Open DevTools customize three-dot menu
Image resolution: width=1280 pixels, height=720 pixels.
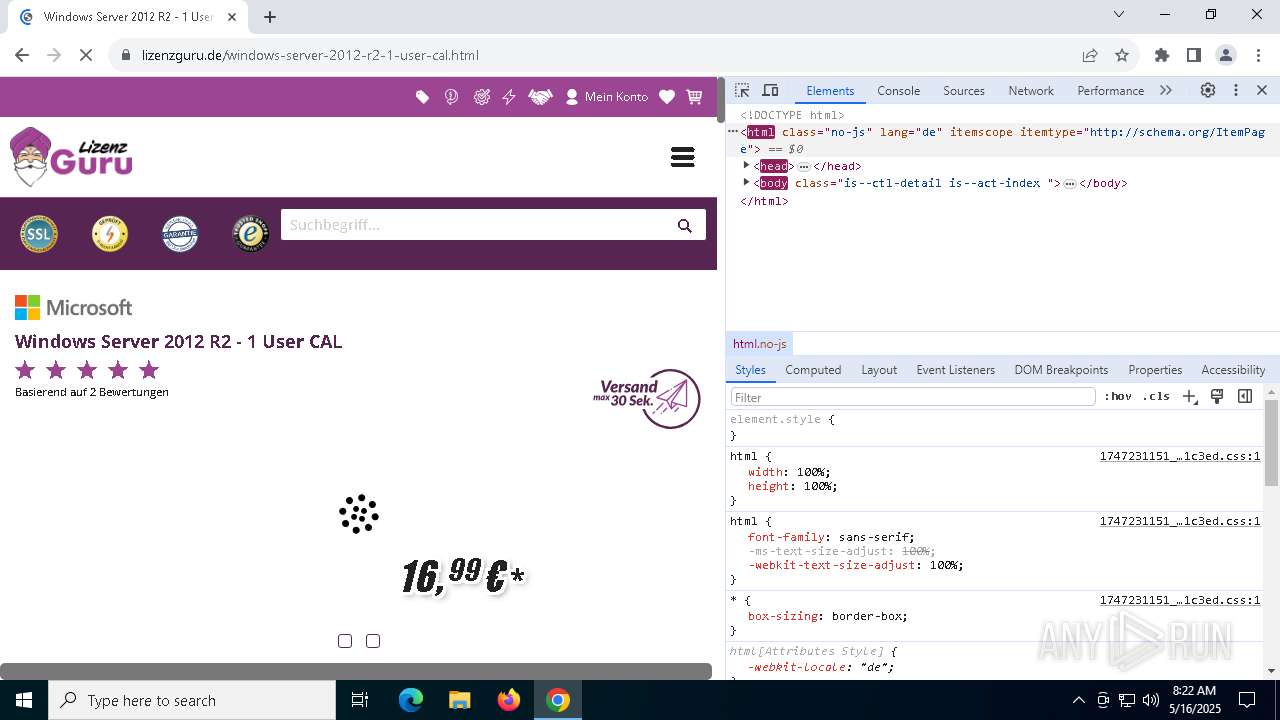(1236, 90)
